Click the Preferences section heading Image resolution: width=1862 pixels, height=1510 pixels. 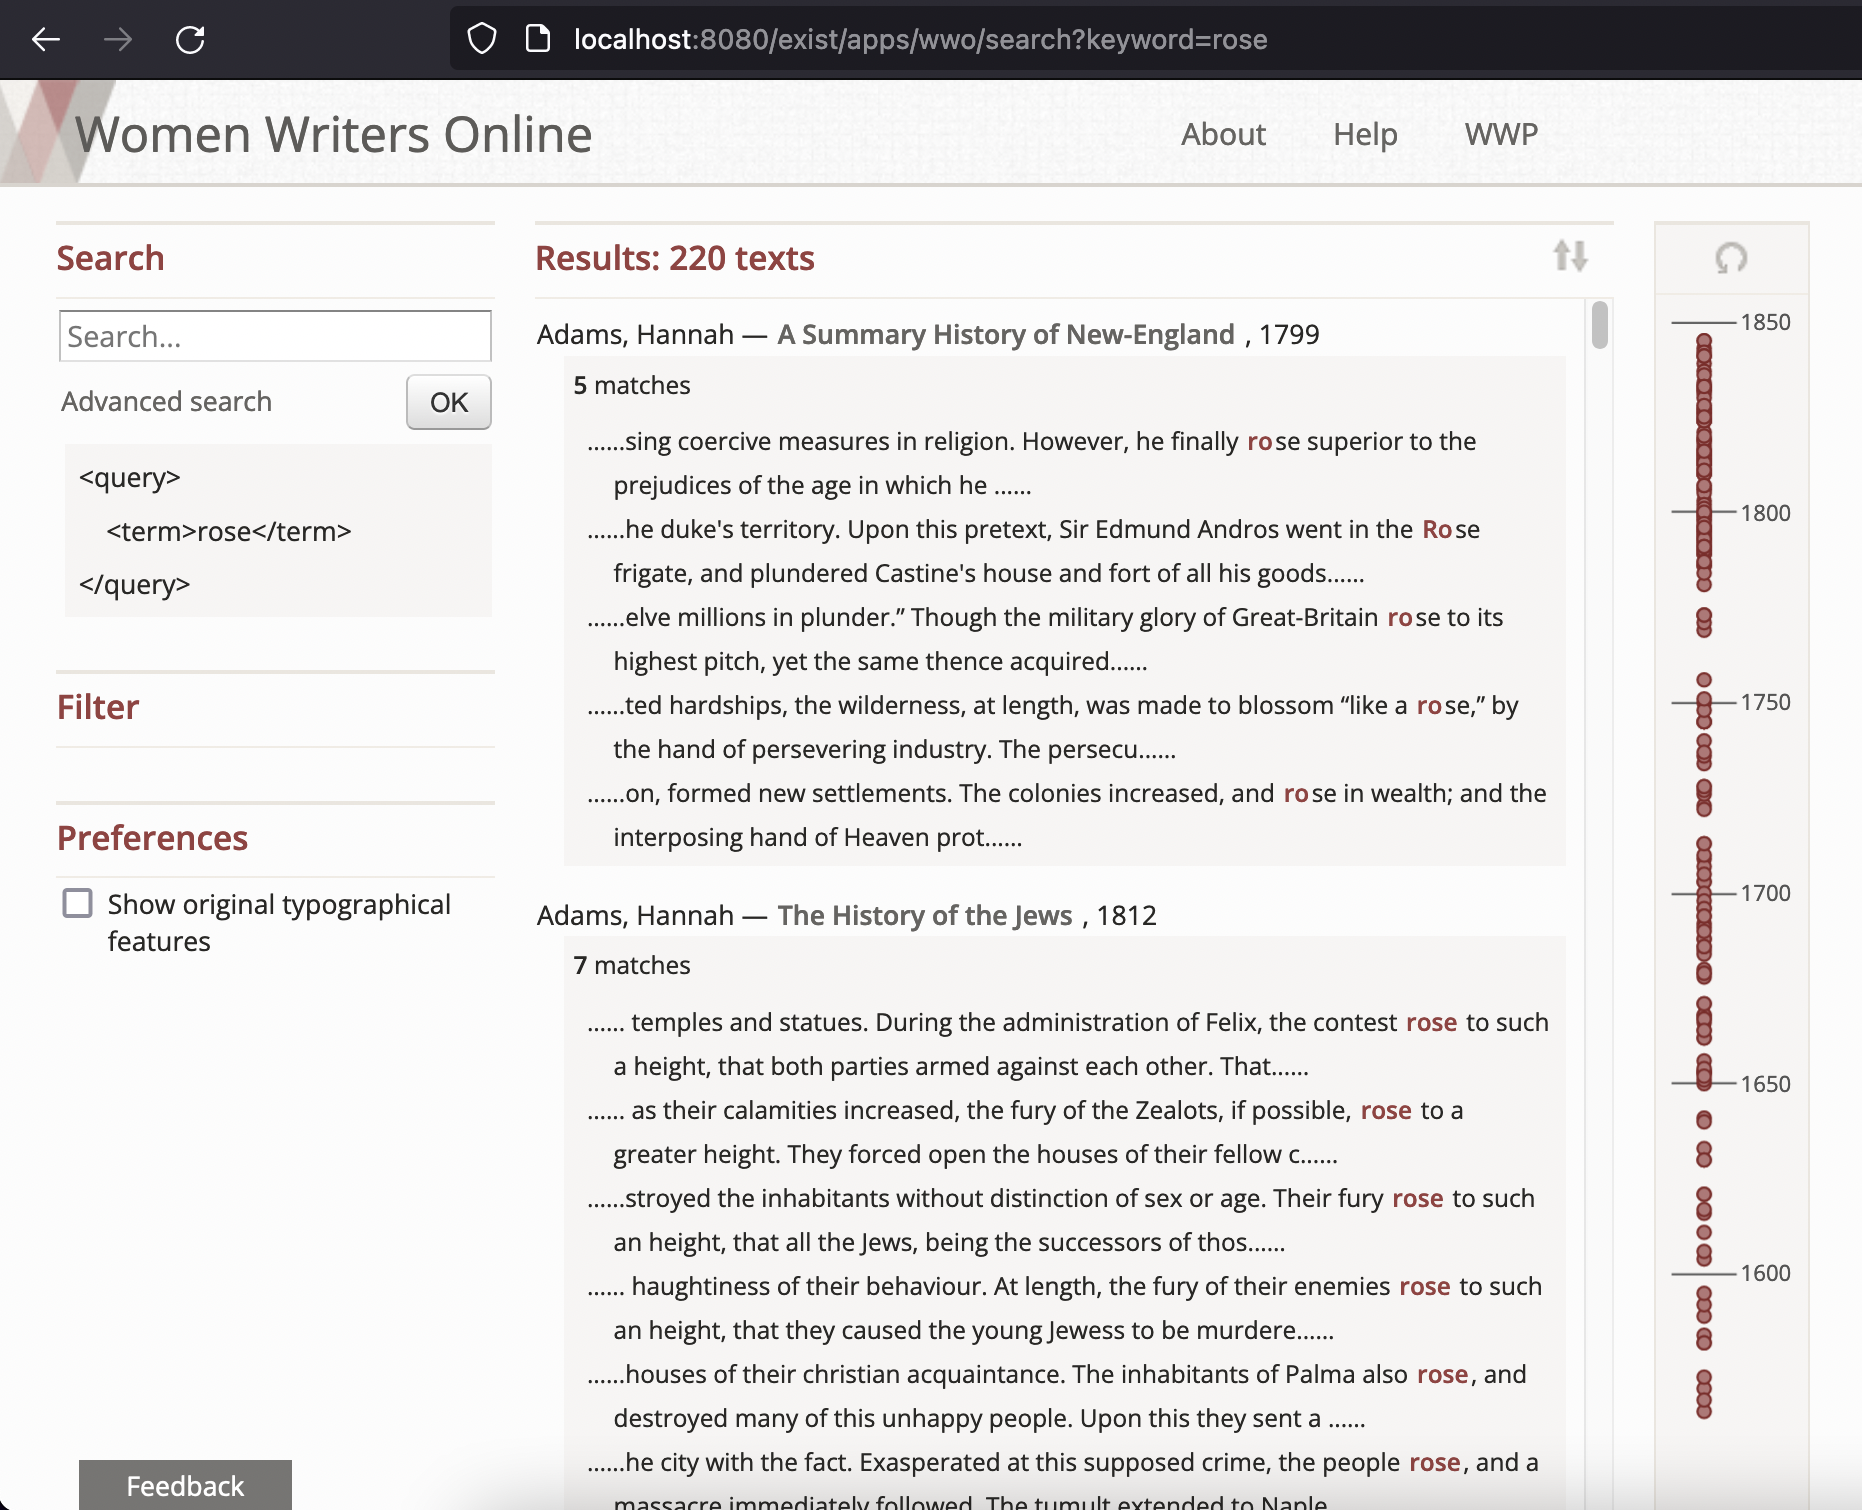152,838
